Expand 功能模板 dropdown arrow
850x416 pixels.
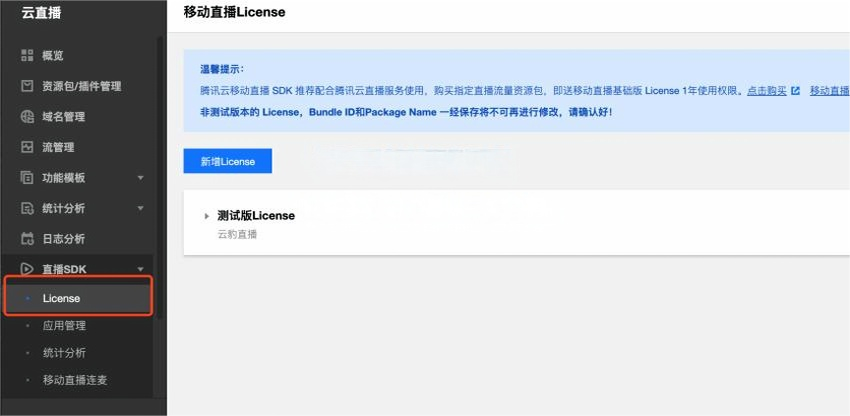click(140, 178)
